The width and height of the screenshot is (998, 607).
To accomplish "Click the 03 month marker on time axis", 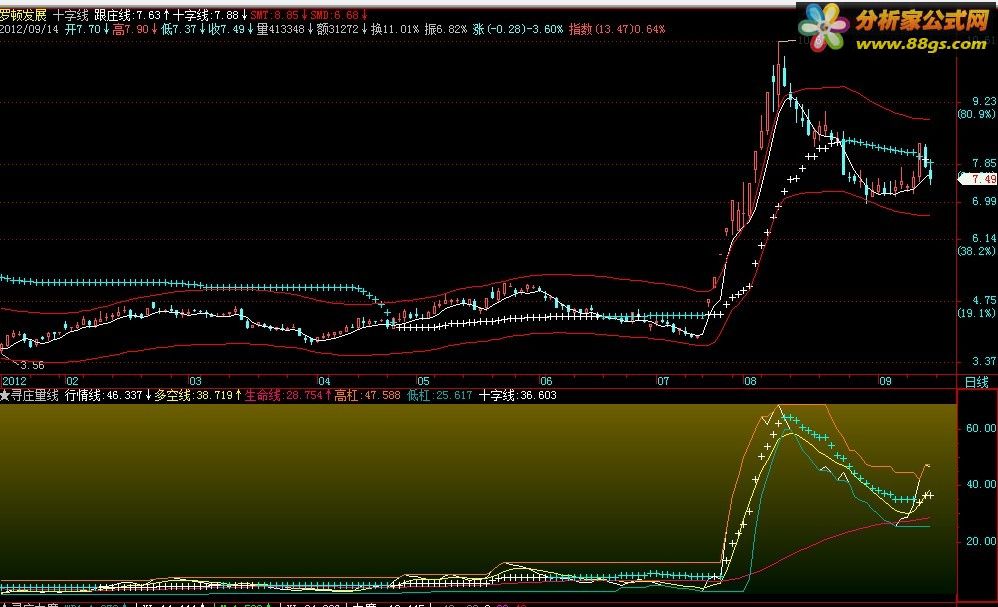I will (x=195, y=381).
